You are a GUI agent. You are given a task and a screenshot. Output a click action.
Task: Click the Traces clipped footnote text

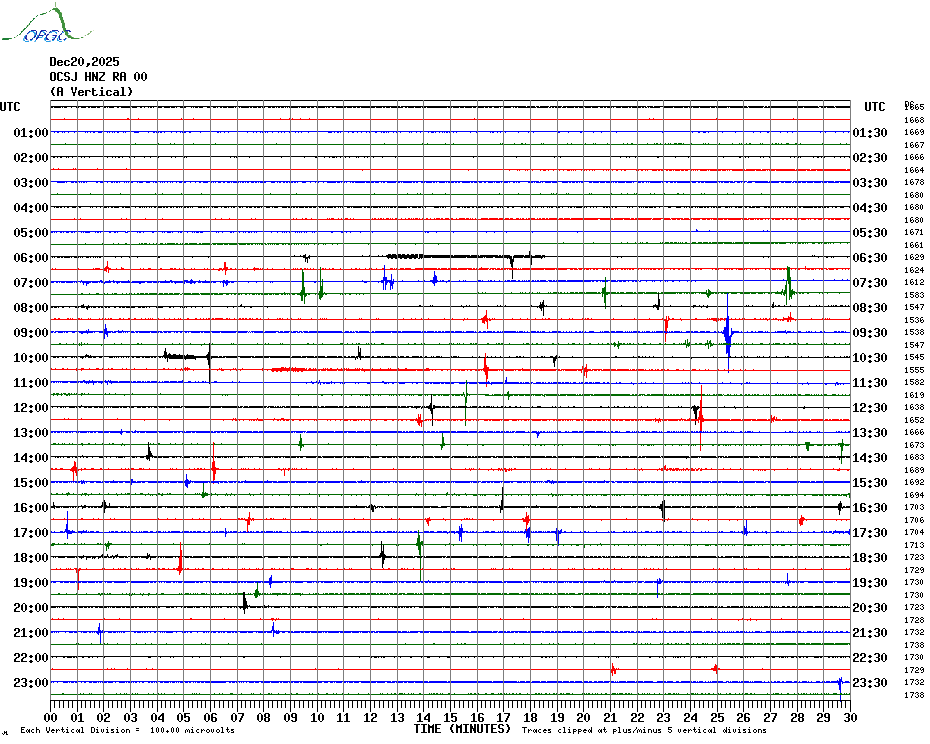click(x=644, y=731)
